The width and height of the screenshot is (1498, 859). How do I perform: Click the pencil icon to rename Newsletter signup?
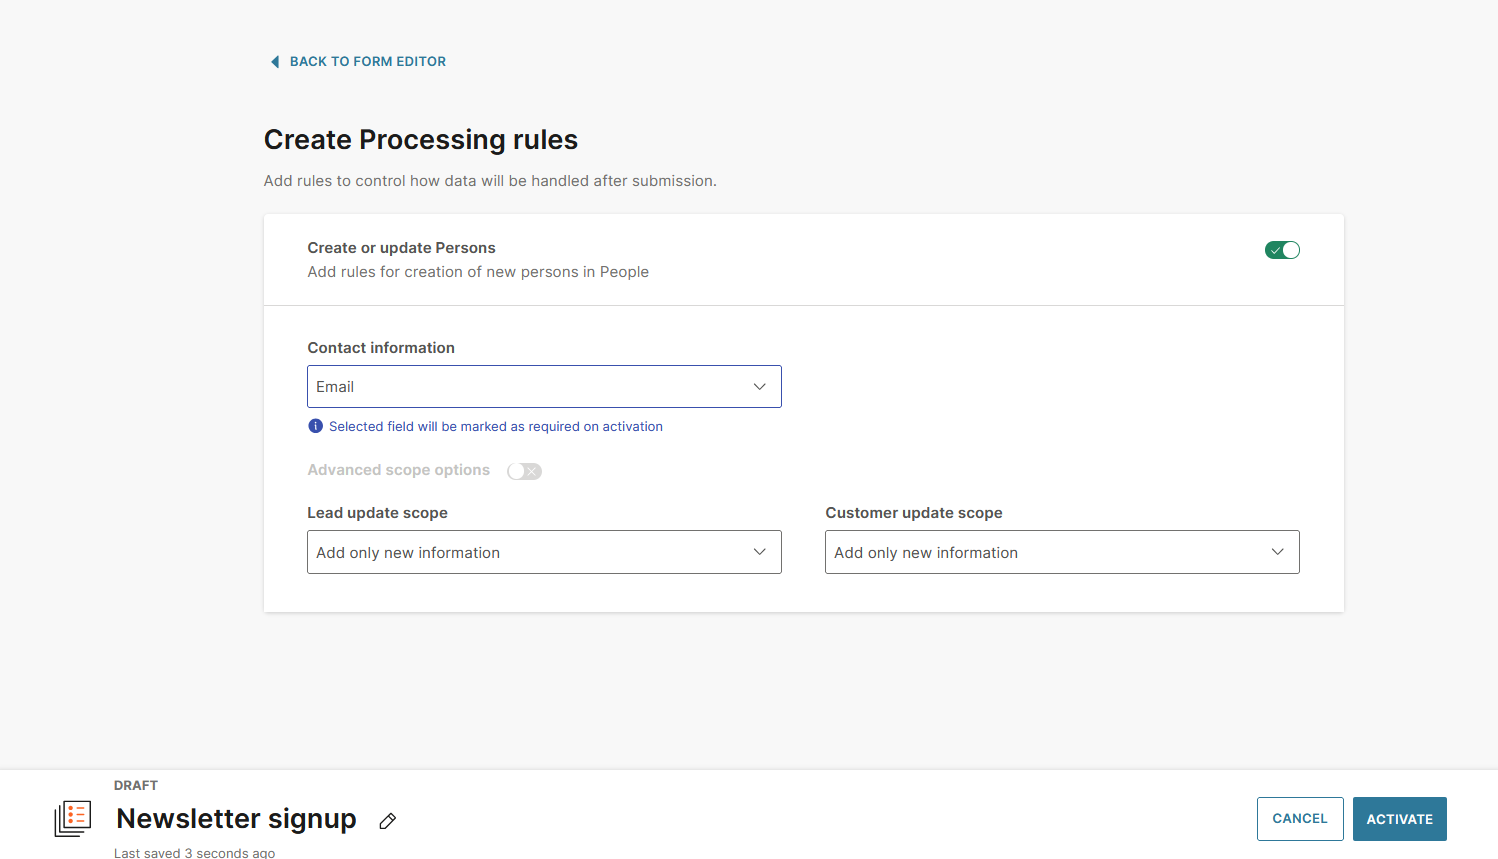[x=388, y=821]
